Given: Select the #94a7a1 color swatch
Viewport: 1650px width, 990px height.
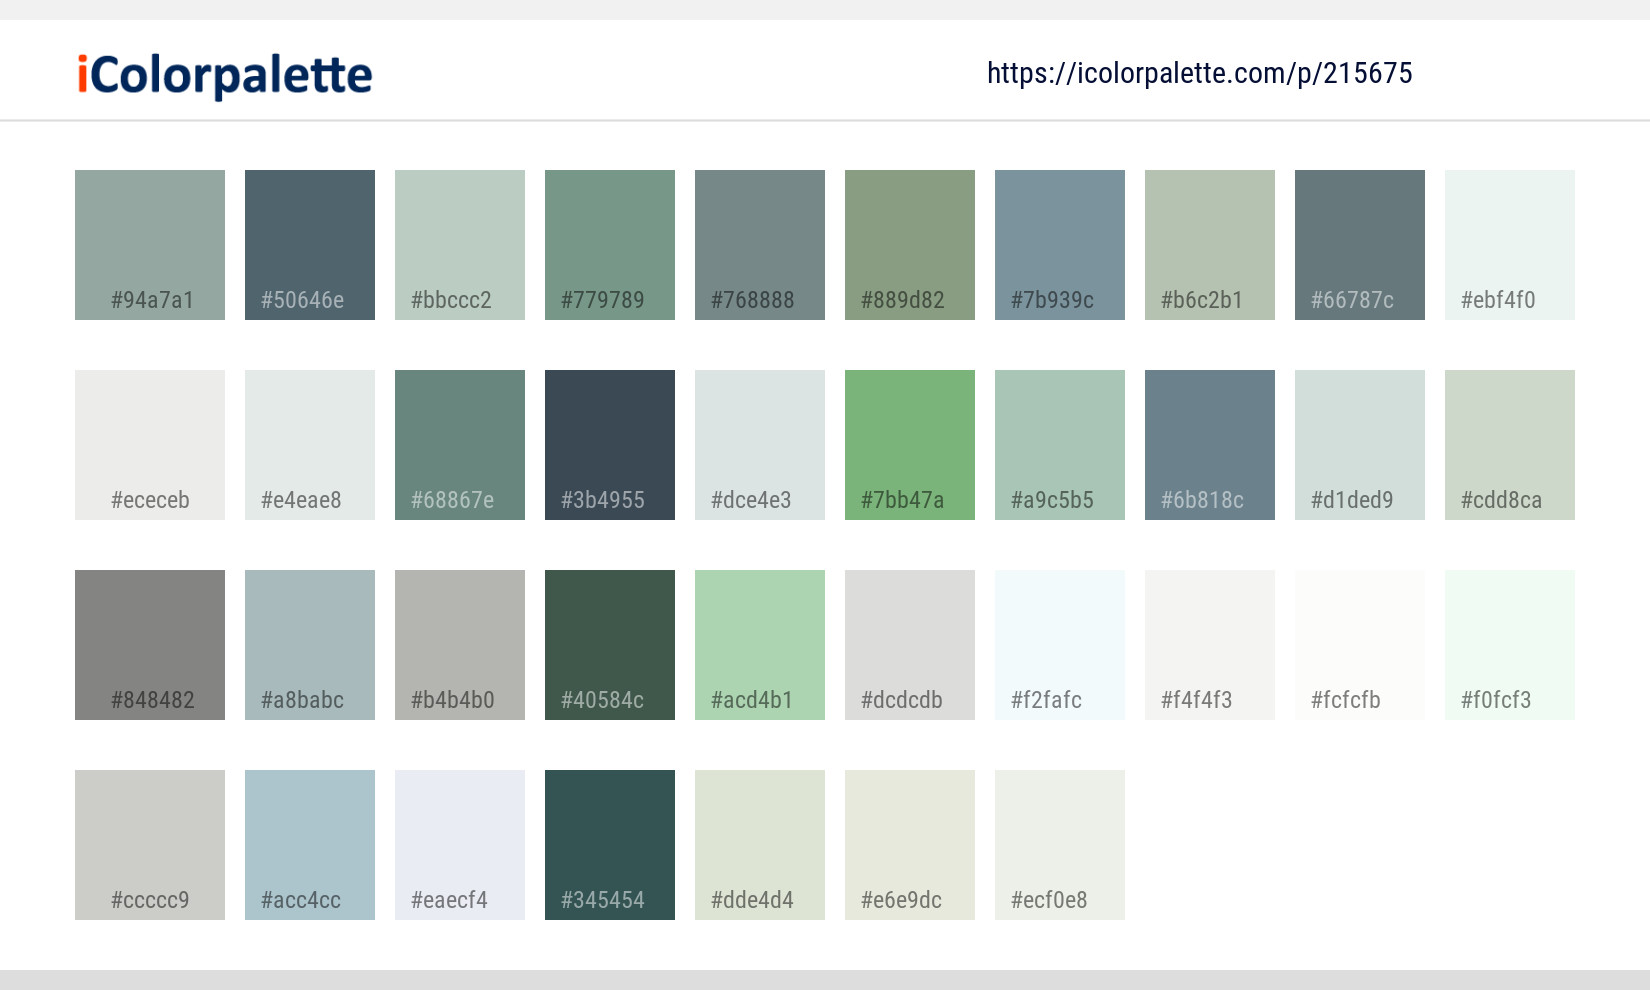Looking at the screenshot, I should click(149, 244).
